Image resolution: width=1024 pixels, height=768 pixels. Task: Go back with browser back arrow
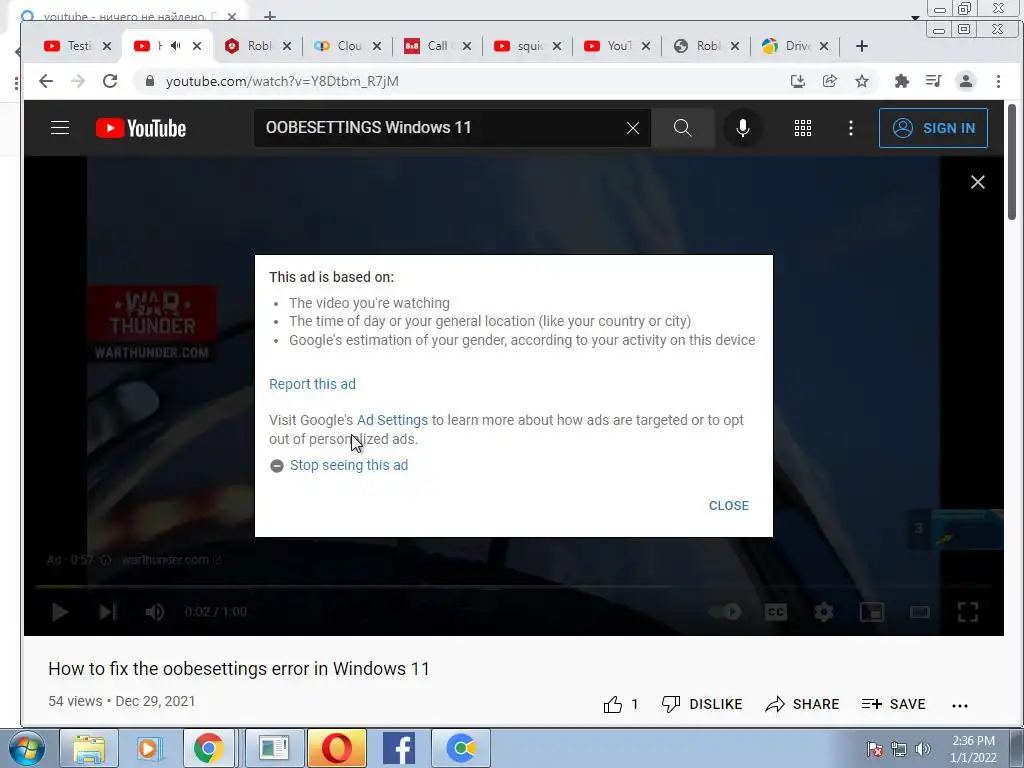coord(46,81)
